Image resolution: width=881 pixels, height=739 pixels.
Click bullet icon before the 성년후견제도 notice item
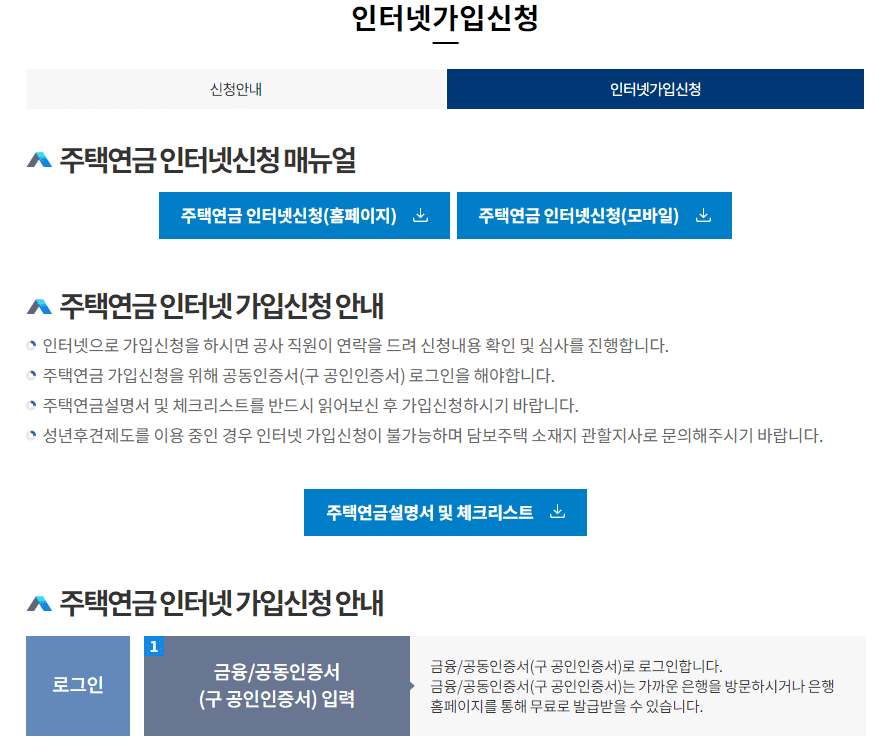(x=30, y=434)
